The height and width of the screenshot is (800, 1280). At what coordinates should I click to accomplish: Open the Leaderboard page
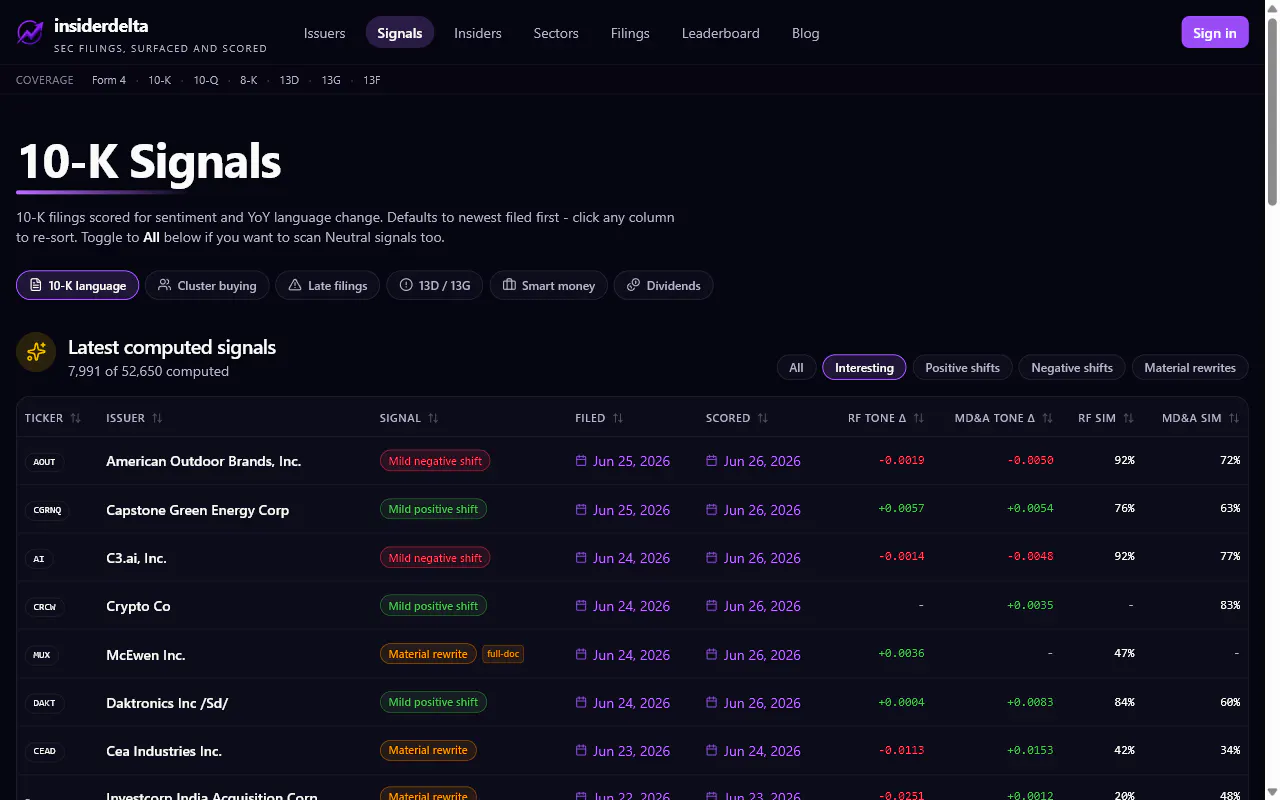[x=721, y=33]
